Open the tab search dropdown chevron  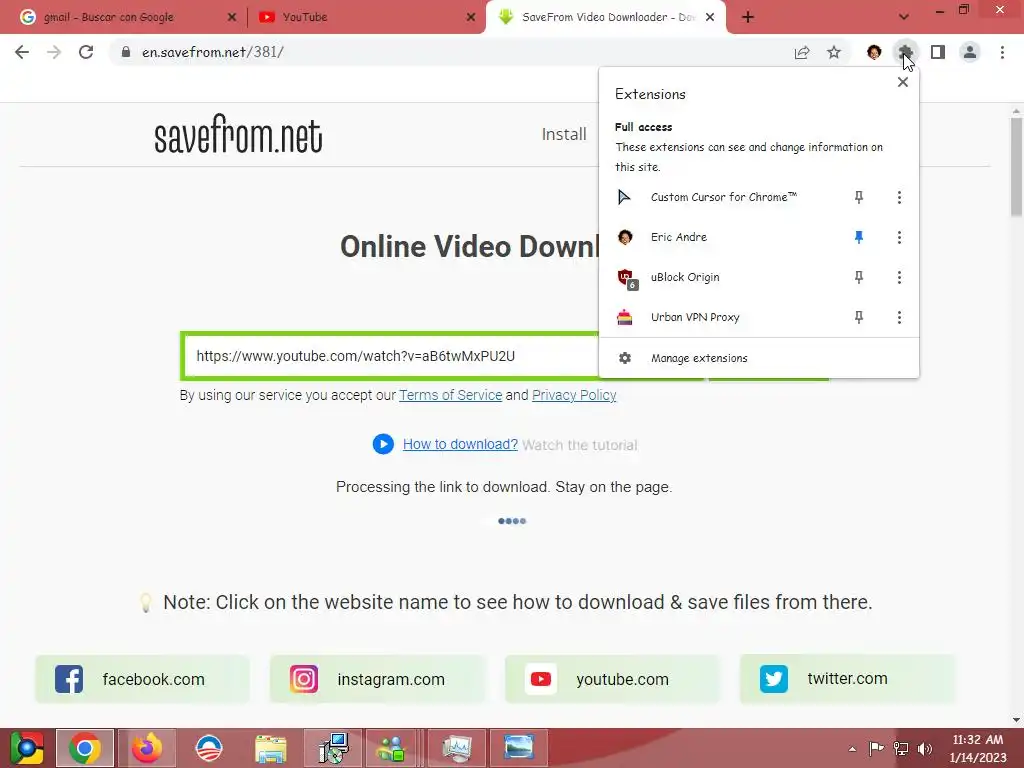point(903,17)
